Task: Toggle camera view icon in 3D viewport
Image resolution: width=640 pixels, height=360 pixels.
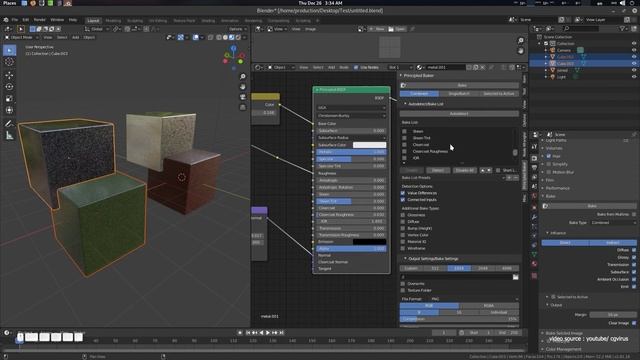Action: [243, 97]
